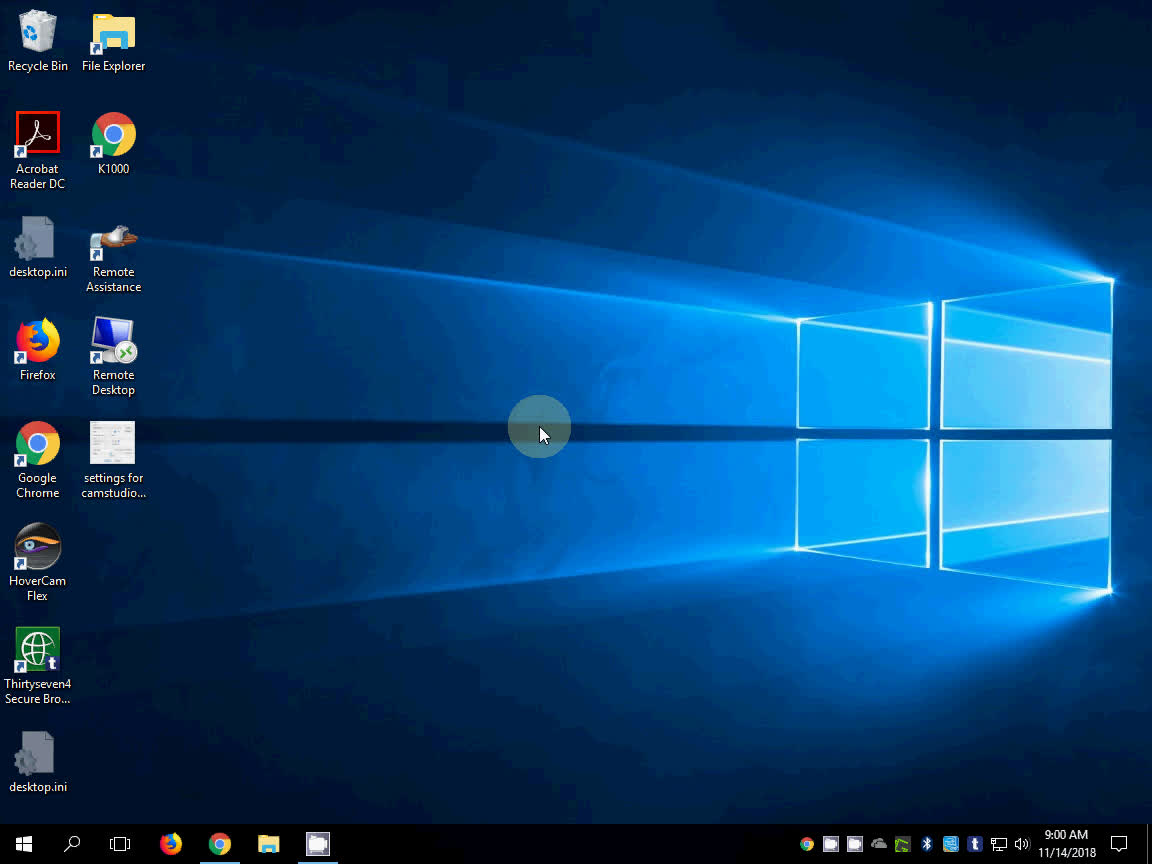Open the volume slider from the taskbar
The width and height of the screenshot is (1152, 864).
[x=1022, y=844]
